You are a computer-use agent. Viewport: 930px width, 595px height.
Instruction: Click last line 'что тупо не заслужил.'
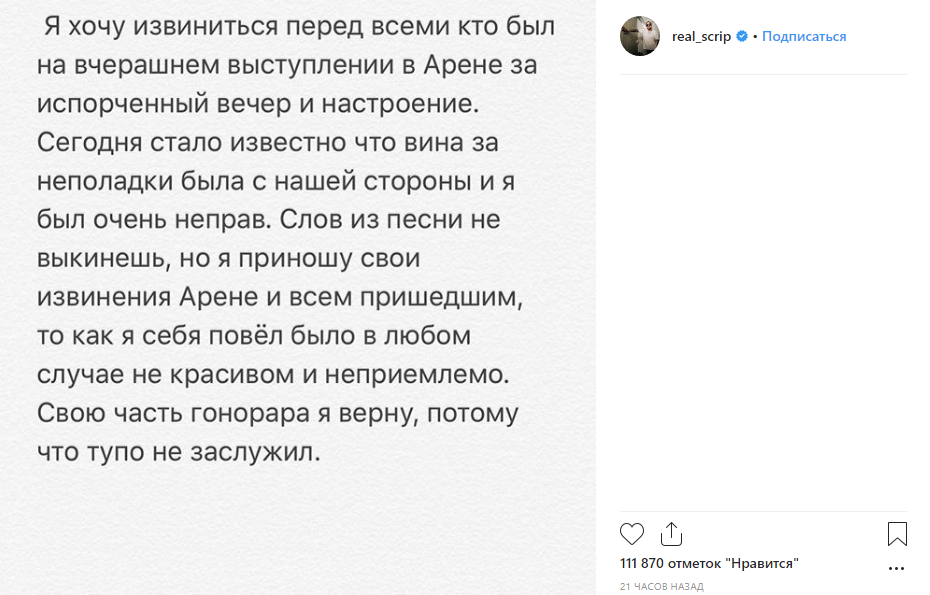(179, 452)
